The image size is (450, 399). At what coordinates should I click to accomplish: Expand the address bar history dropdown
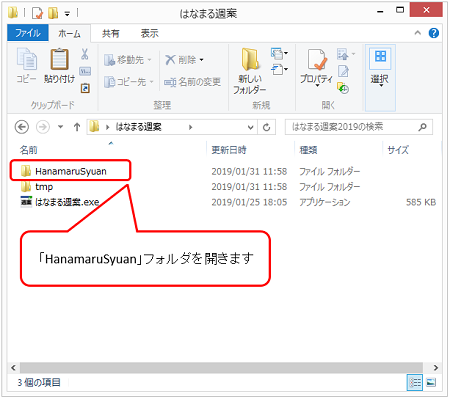point(250,127)
